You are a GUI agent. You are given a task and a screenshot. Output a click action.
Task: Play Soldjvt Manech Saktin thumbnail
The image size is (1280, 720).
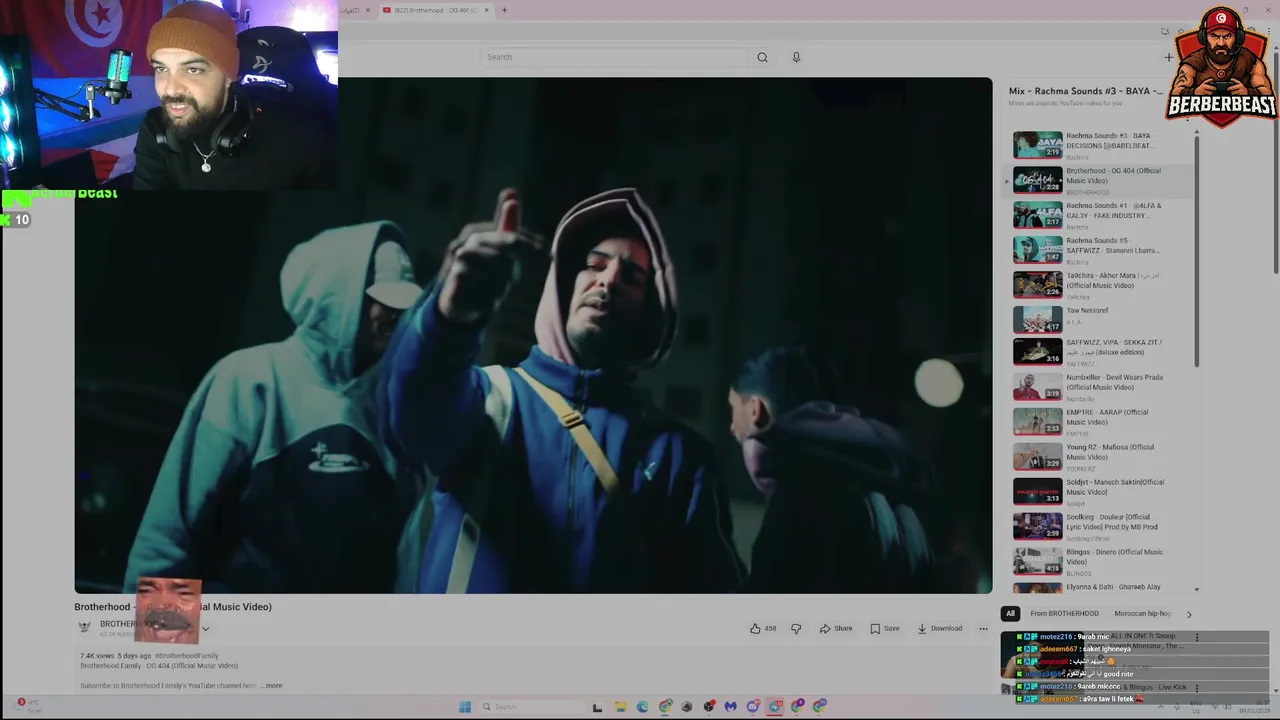1038,491
